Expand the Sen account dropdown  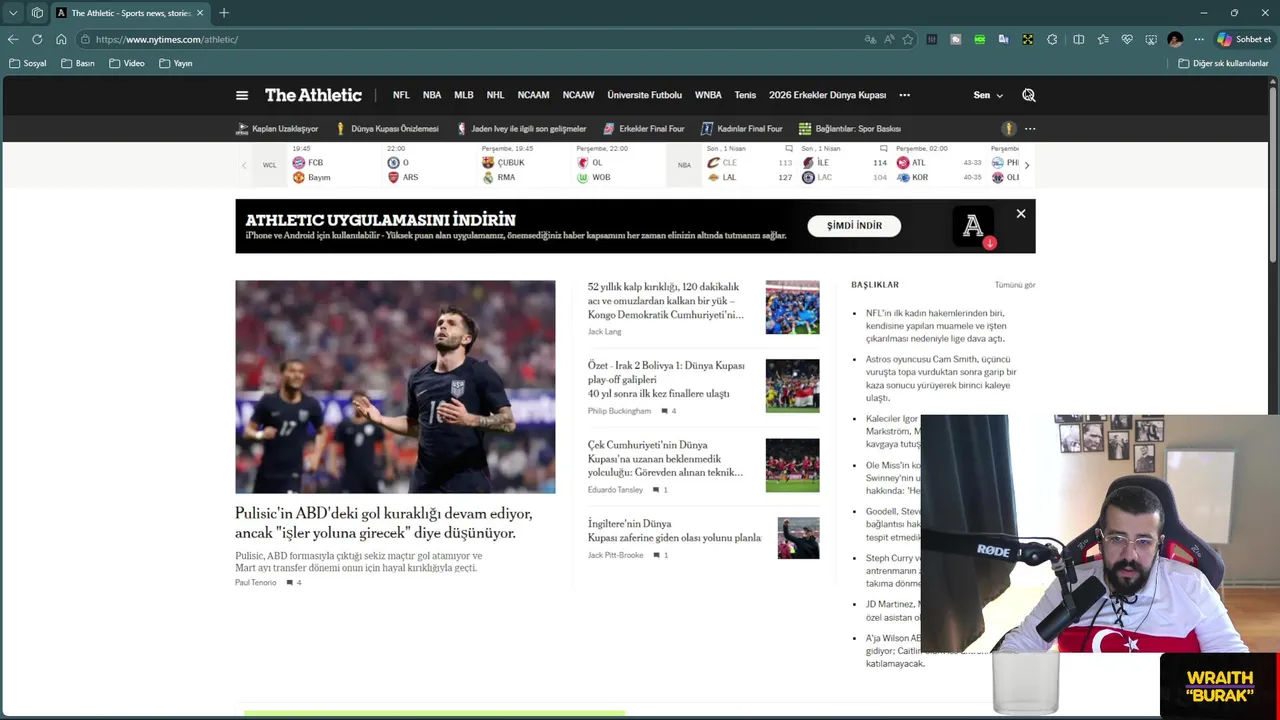pos(988,95)
